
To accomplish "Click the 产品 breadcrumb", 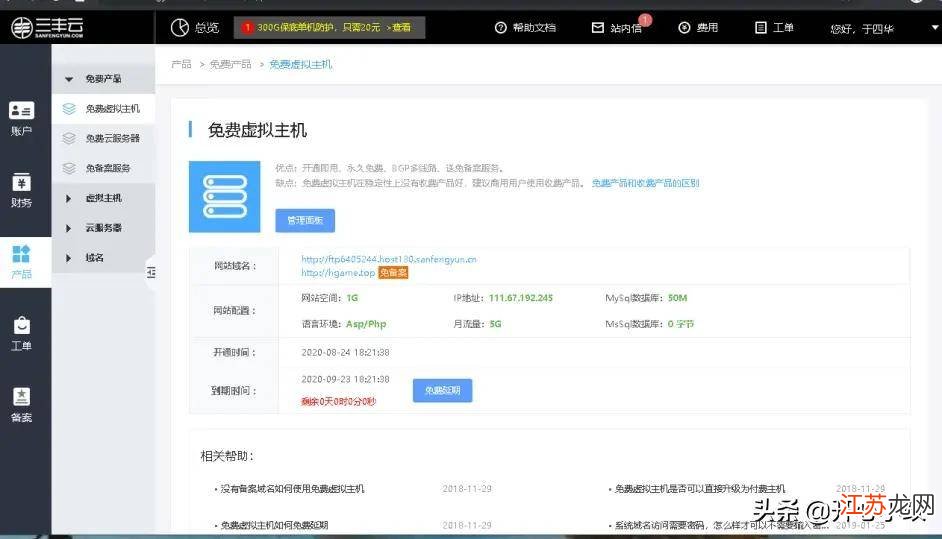I will pos(181,64).
